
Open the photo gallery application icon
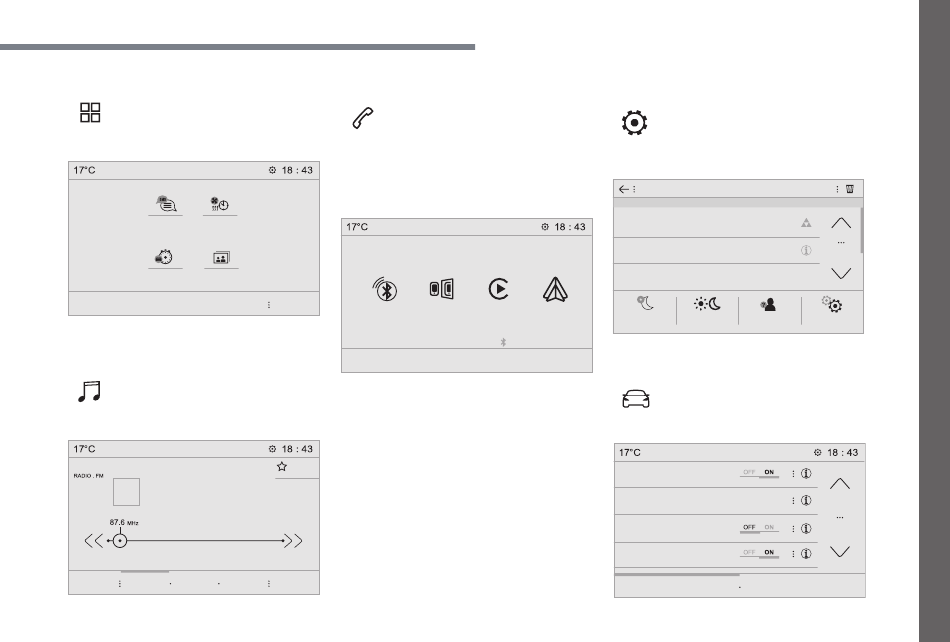pos(221,258)
